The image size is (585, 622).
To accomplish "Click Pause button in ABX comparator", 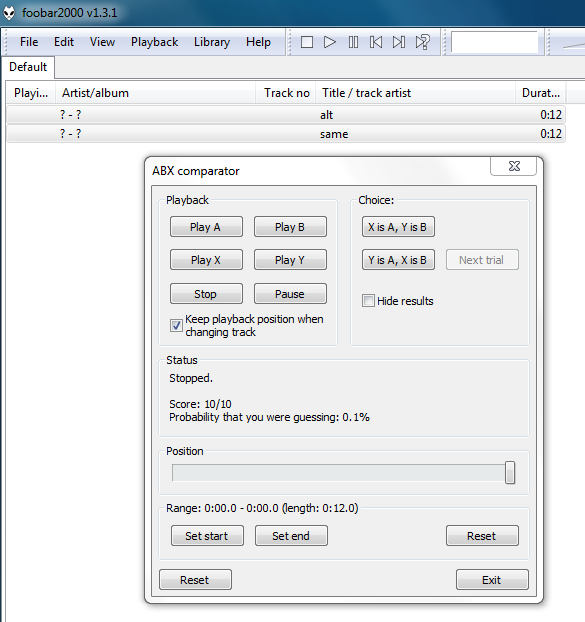I will [x=290, y=294].
